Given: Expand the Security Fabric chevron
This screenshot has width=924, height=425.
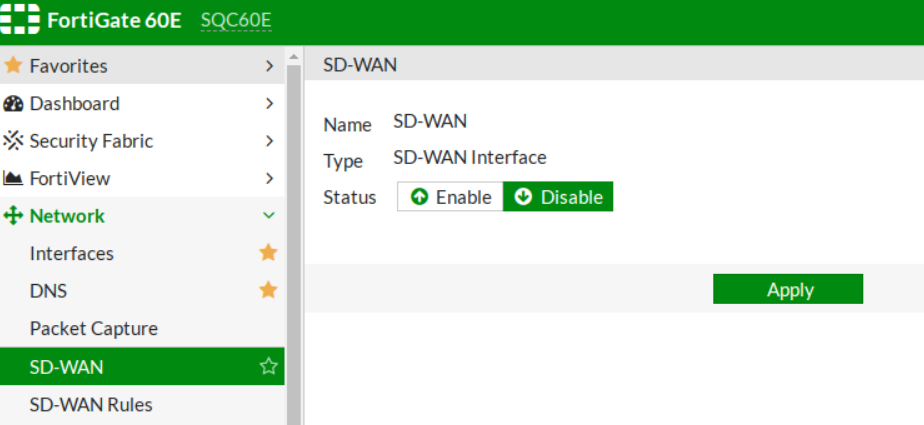Looking at the screenshot, I should coord(269,141).
